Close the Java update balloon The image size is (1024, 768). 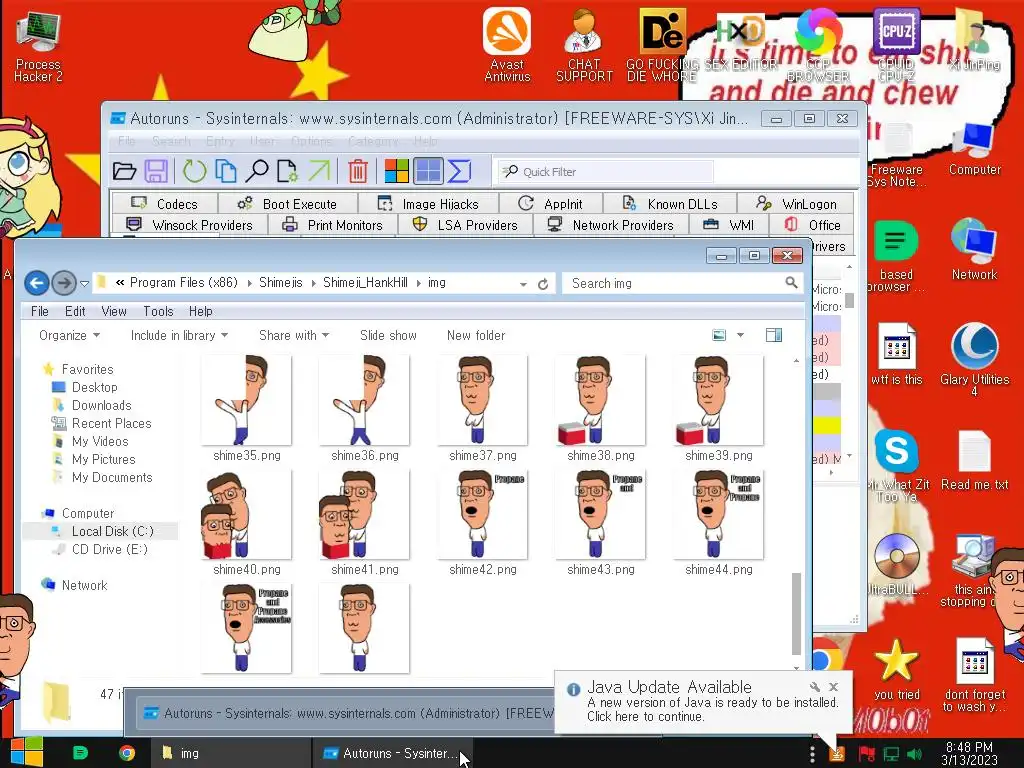coord(833,686)
